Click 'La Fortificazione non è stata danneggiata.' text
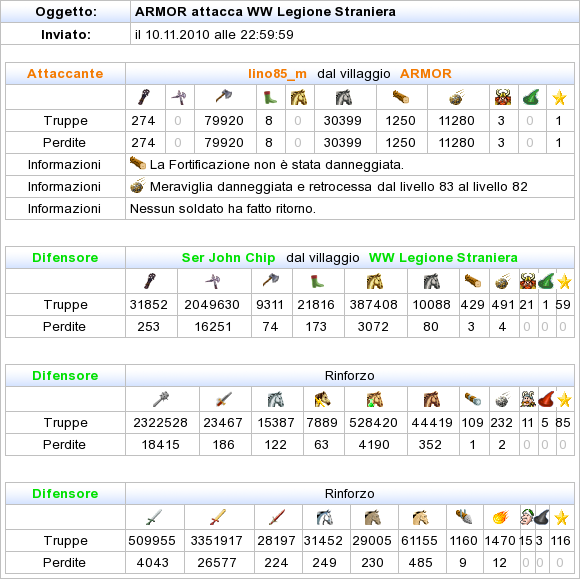 click(x=277, y=165)
